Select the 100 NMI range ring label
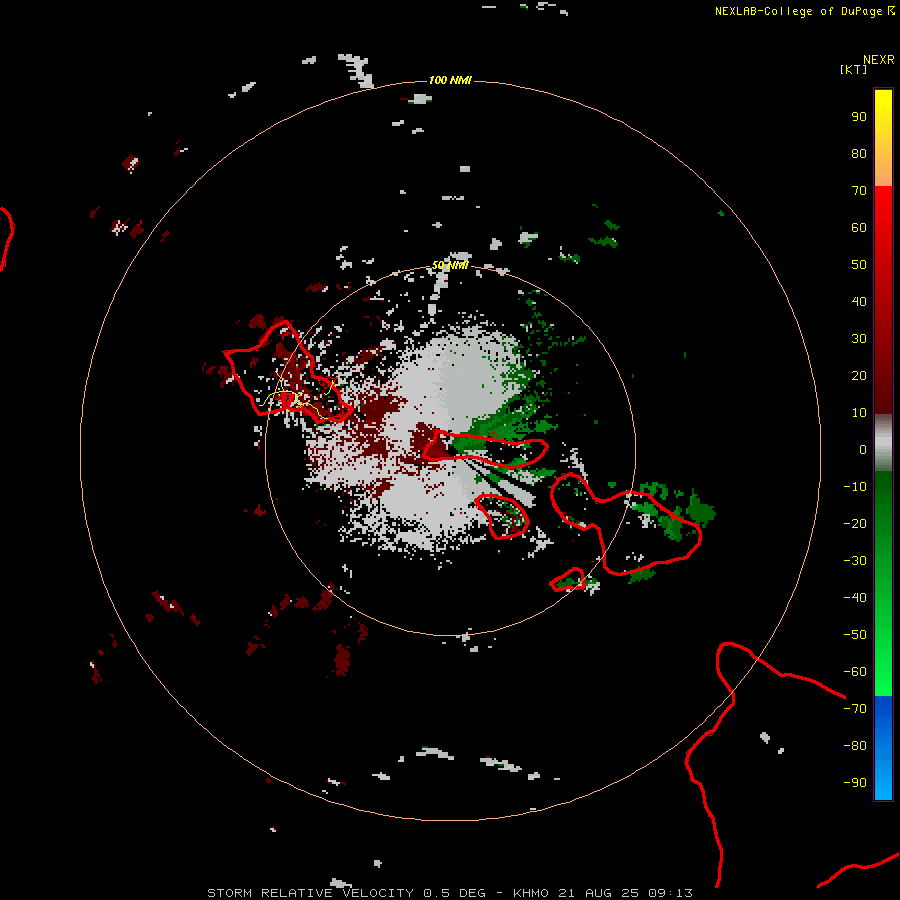 coord(451,80)
